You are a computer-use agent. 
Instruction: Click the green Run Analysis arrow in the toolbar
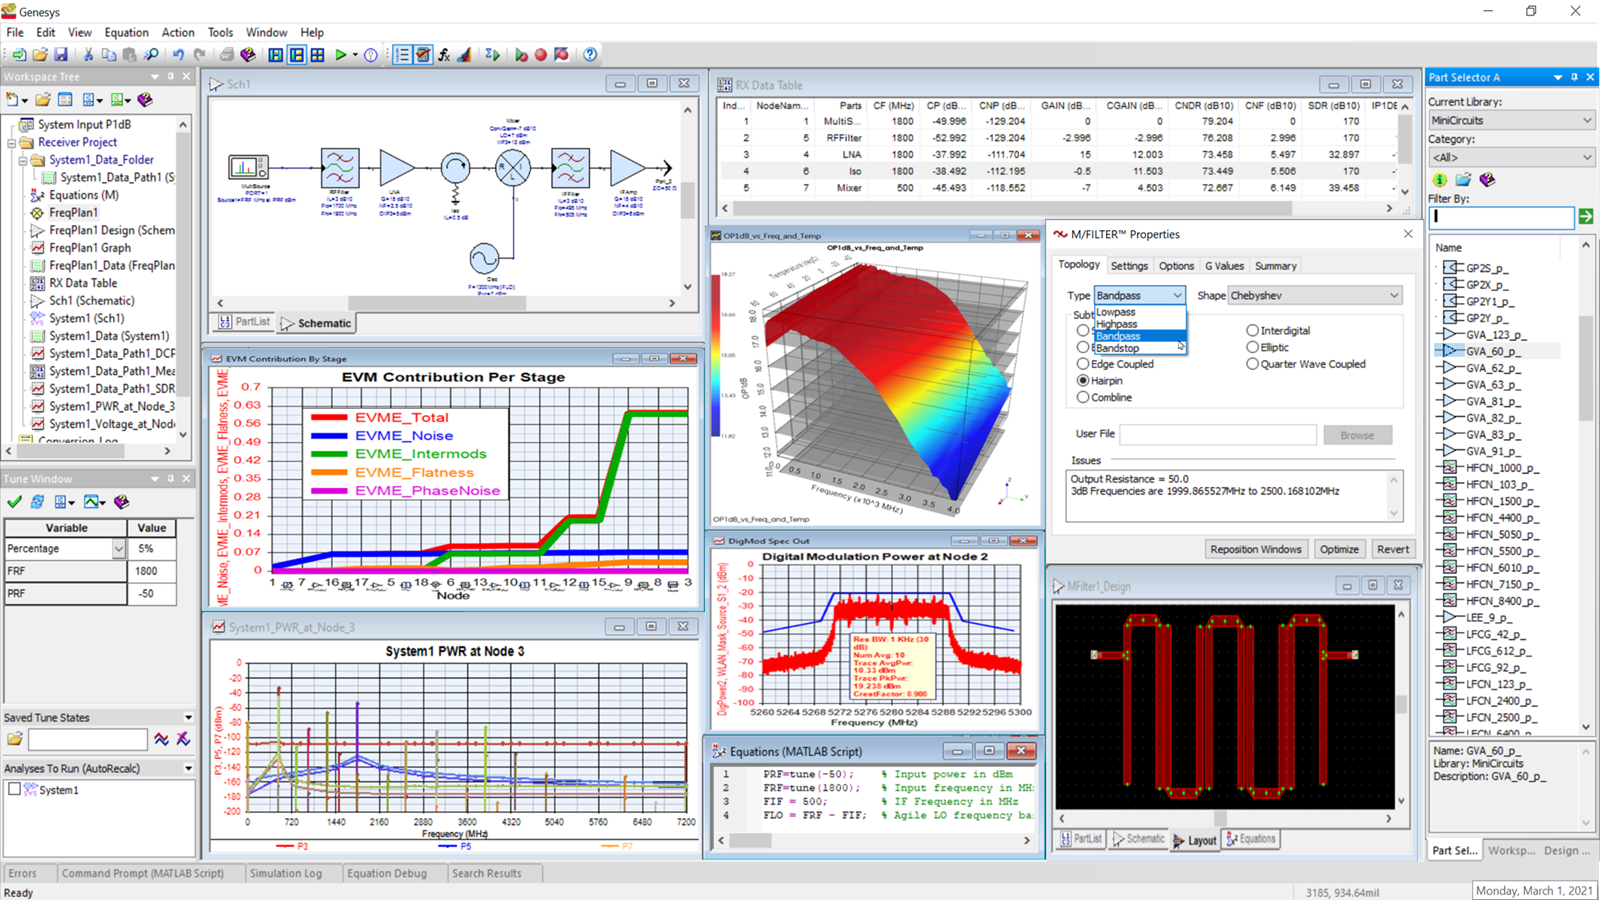pyautogui.click(x=341, y=55)
